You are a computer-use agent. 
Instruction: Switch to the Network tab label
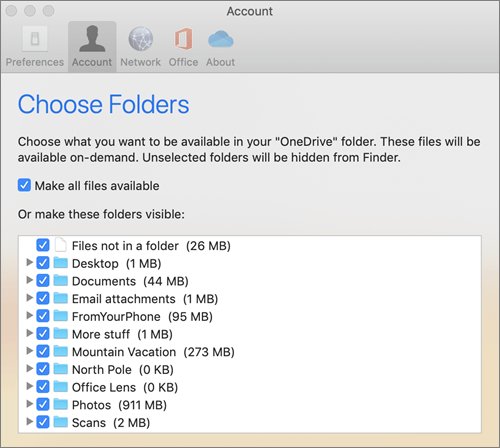[x=140, y=62]
